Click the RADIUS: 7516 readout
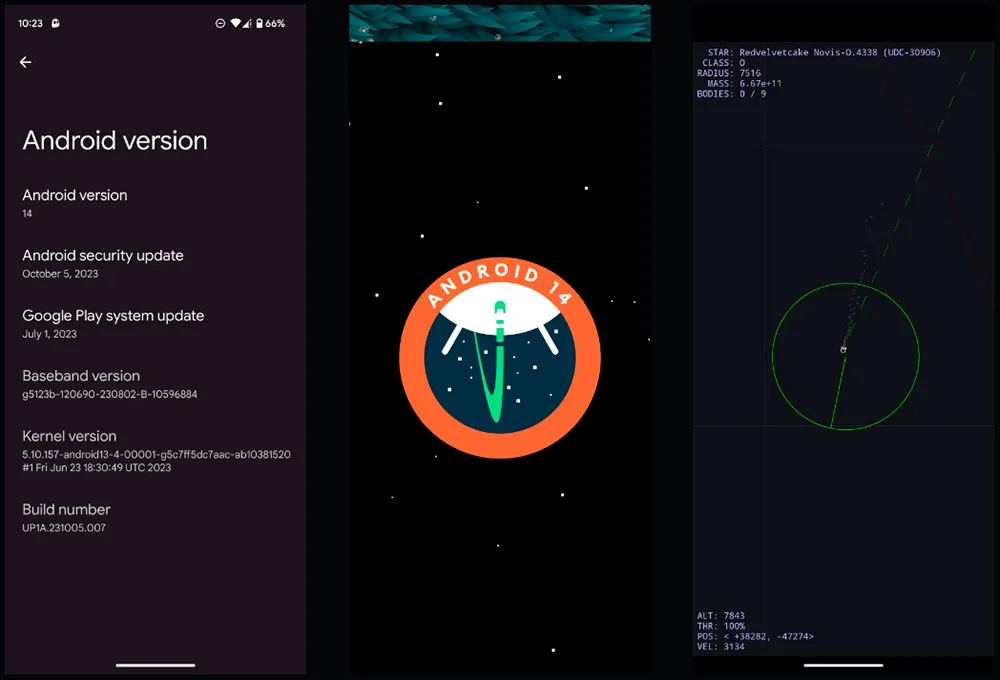 (x=728, y=73)
